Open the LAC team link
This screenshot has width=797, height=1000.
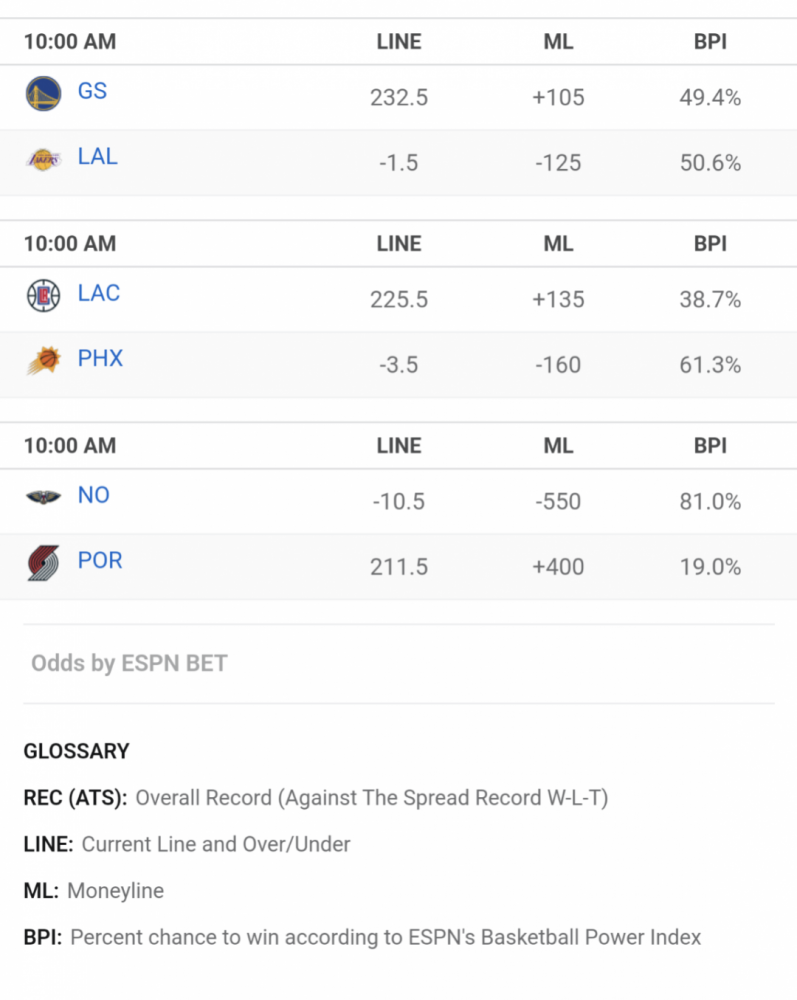pyautogui.click(x=99, y=293)
